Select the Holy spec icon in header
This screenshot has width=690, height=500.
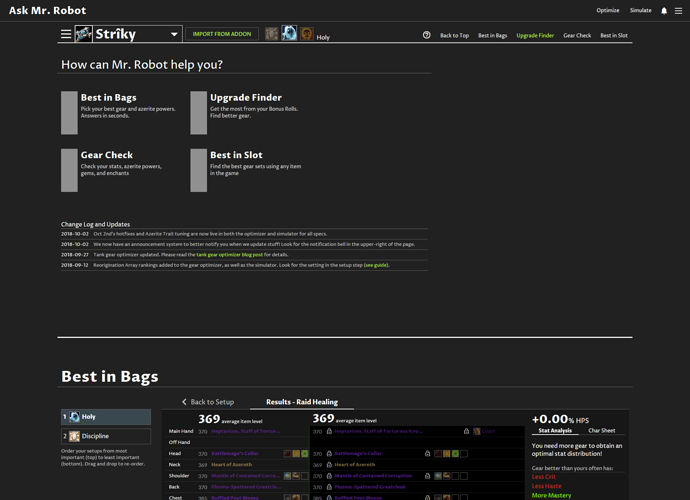click(x=289, y=33)
